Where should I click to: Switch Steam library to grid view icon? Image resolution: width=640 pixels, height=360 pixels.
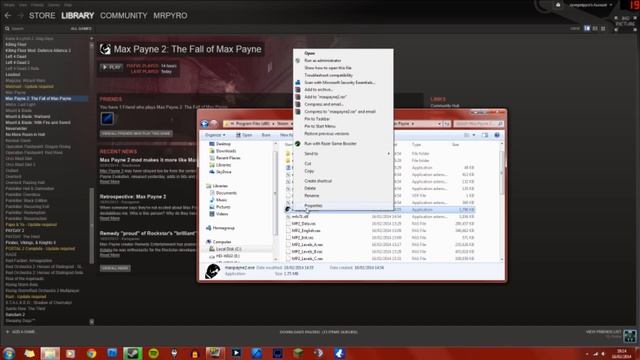click(603, 28)
